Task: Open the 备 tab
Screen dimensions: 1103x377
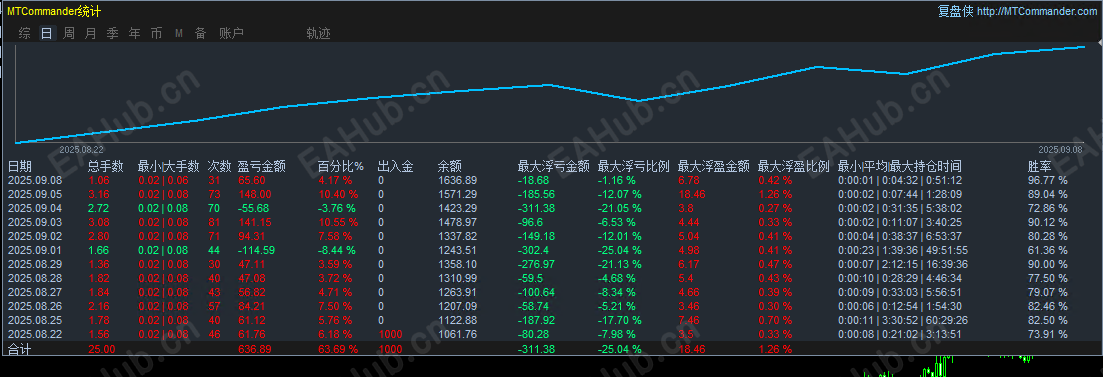Action: [x=200, y=33]
